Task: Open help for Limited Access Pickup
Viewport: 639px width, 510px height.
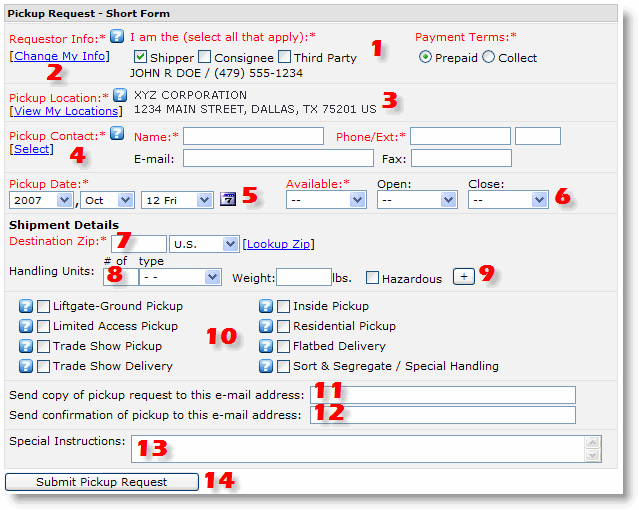Action: 26,326
